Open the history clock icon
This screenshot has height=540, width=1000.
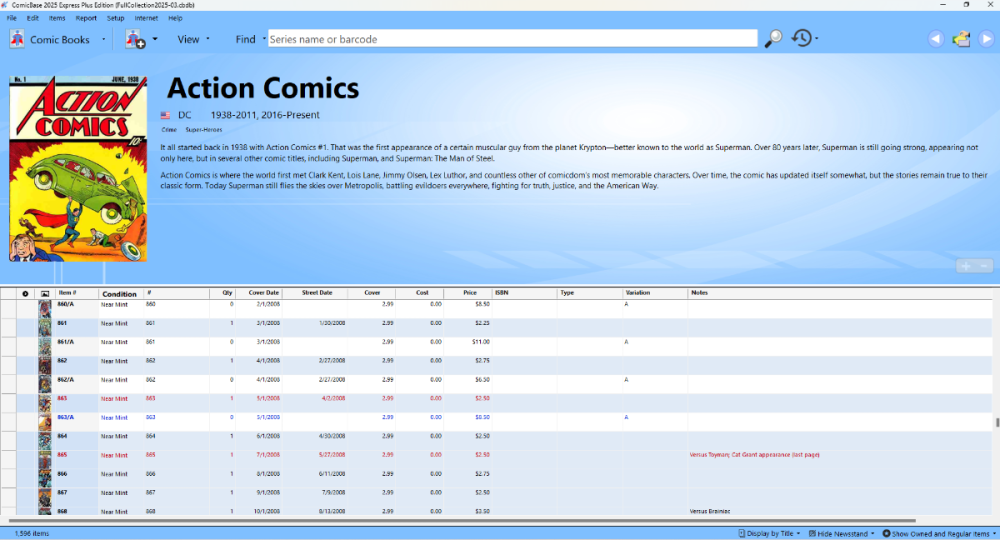click(x=802, y=39)
